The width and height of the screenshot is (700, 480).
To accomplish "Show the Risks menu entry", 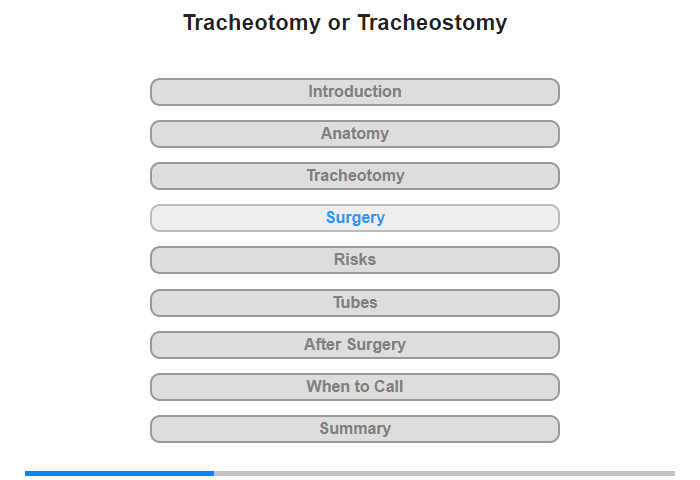I will click(x=355, y=260).
